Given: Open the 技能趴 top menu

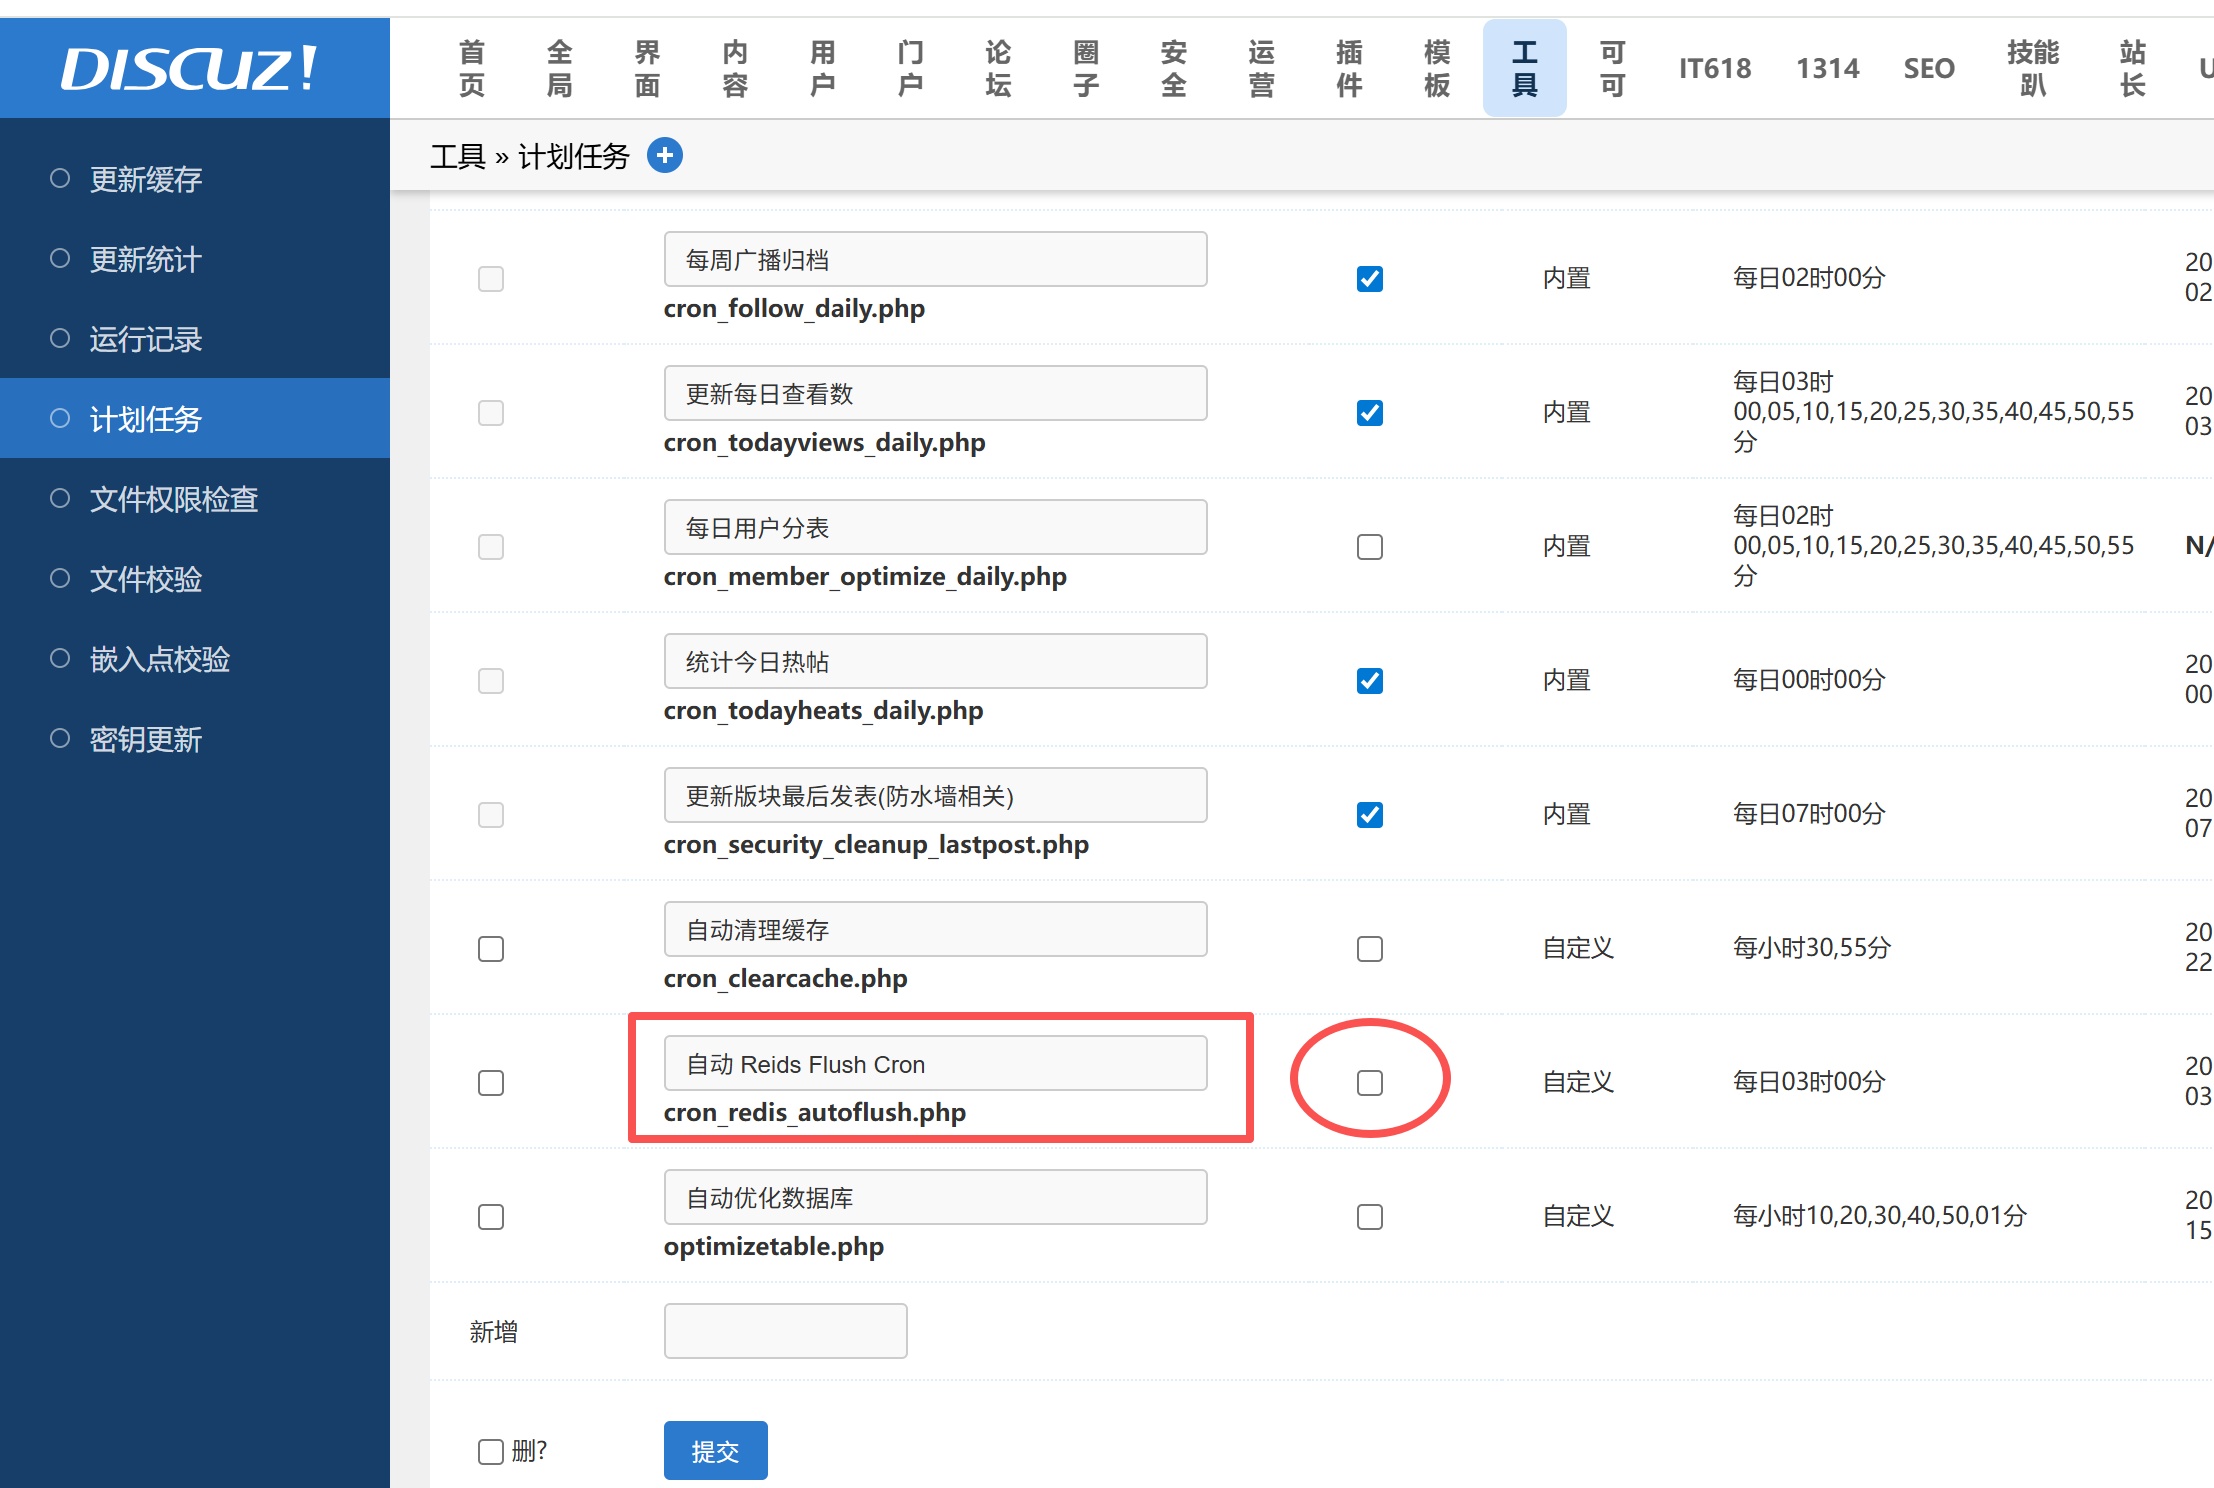Looking at the screenshot, I should pyautogui.click(x=2033, y=68).
